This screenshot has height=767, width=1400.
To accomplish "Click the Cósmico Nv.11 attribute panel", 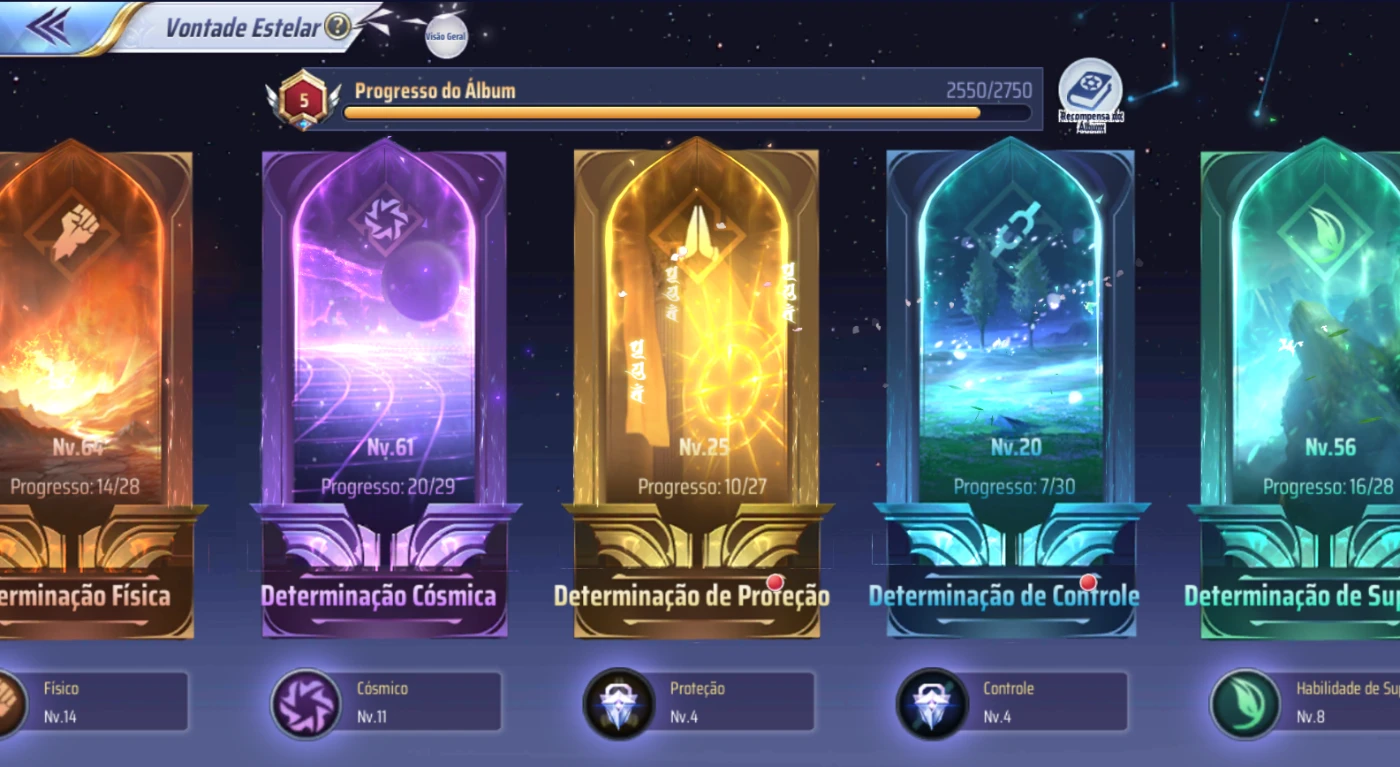I will (x=386, y=702).
